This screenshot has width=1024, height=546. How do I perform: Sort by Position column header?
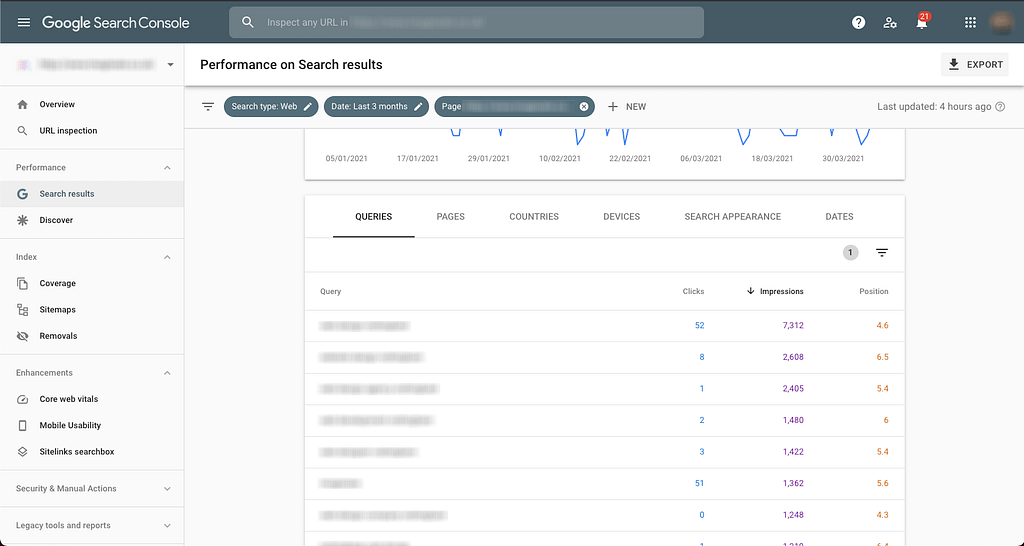(874, 291)
